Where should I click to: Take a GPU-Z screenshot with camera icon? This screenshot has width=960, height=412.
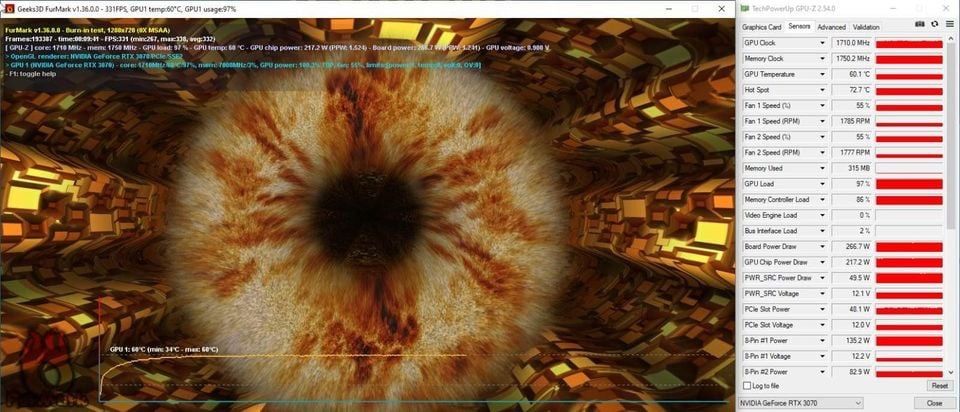click(x=920, y=24)
